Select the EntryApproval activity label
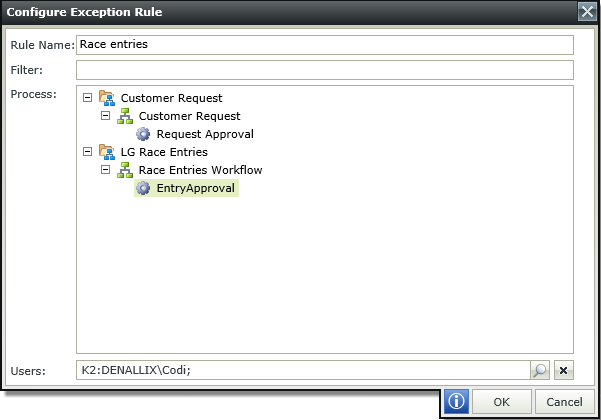Image resolution: width=601 pixels, height=420 pixels. pyautogui.click(x=195, y=188)
